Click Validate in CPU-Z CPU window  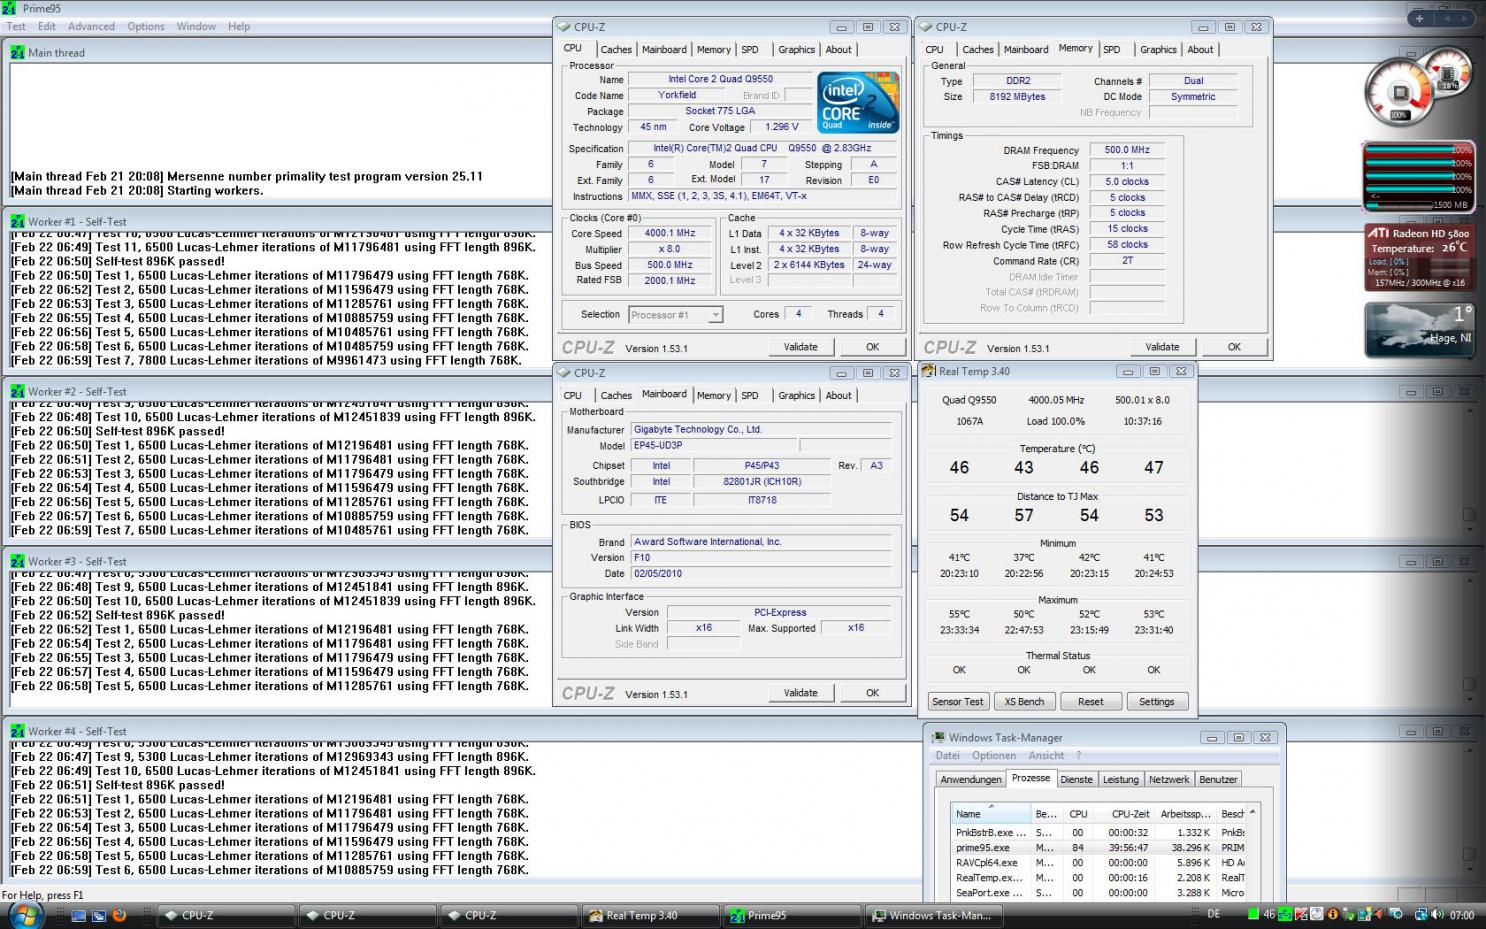[800, 347]
